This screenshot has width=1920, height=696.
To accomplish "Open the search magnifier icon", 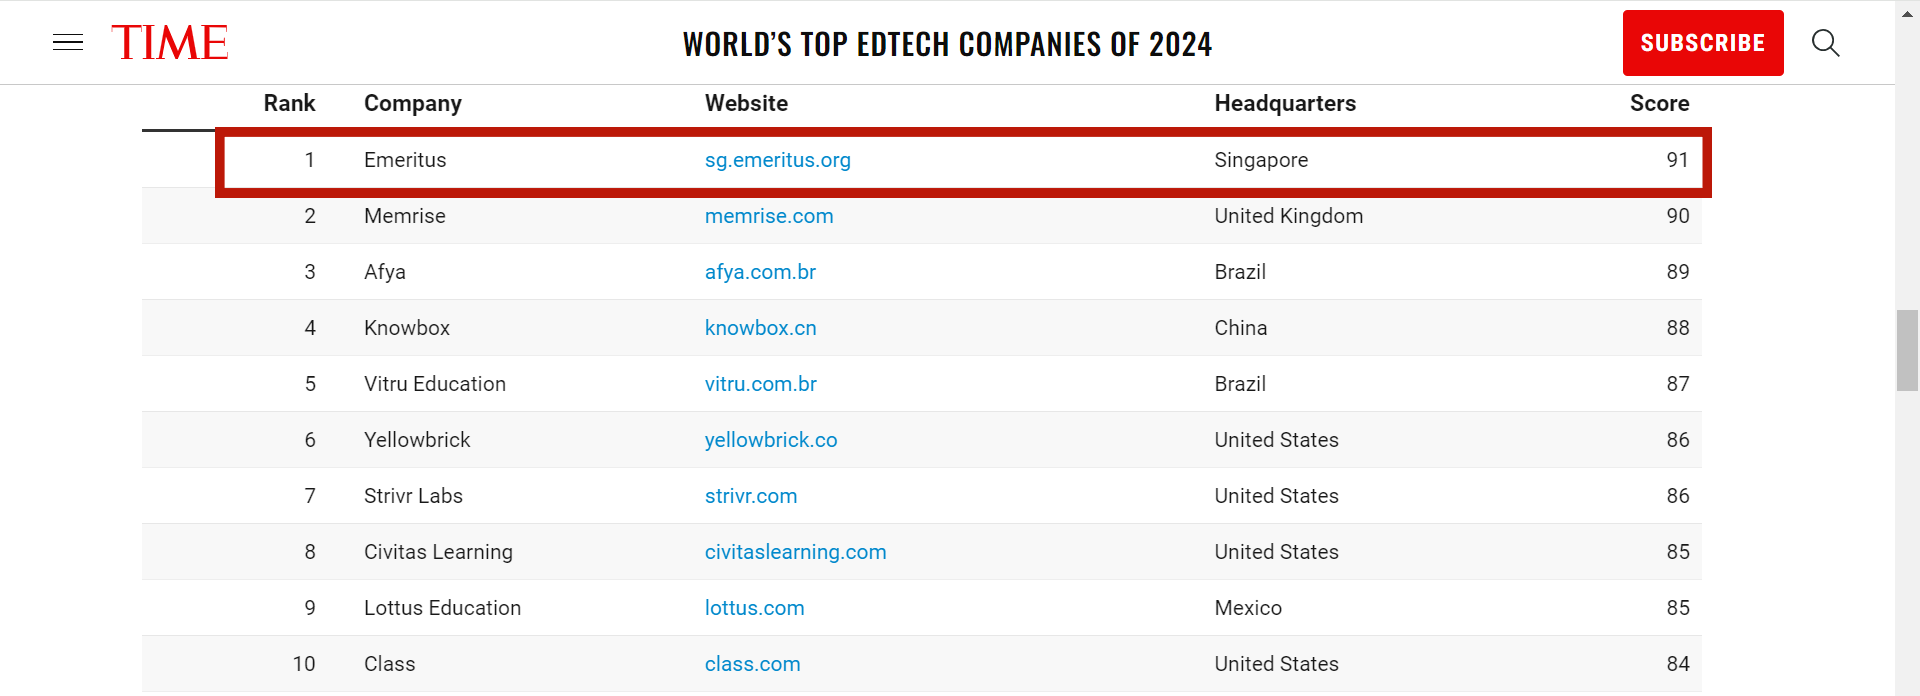I will pos(1825,43).
